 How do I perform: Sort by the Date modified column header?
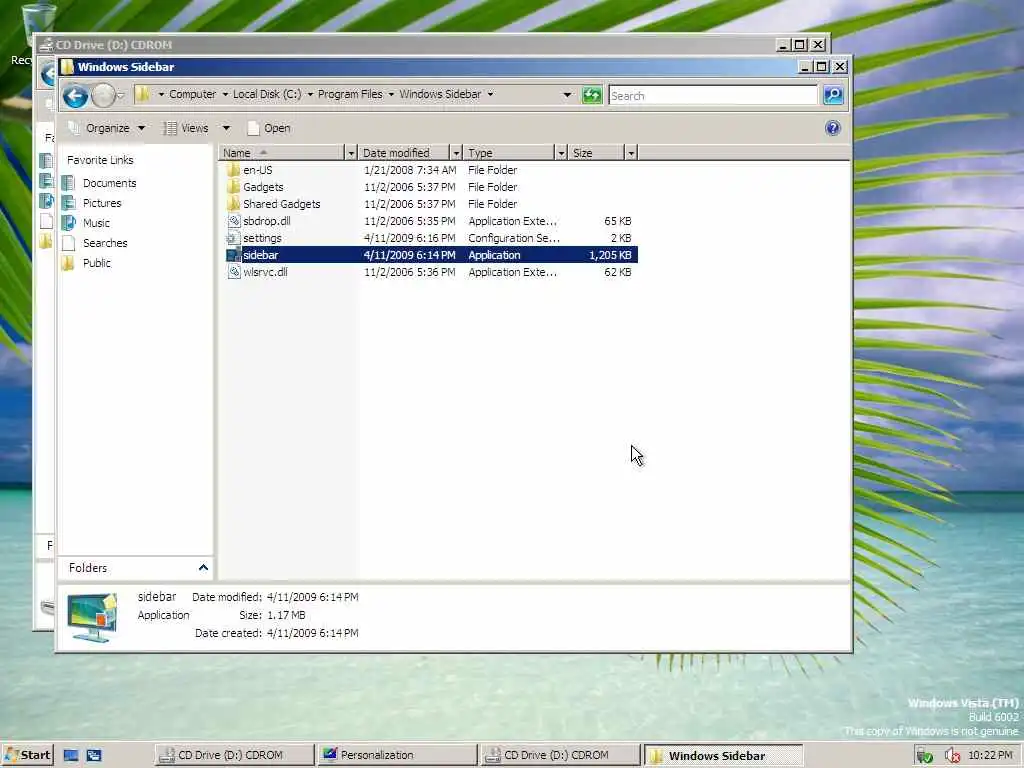coord(404,153)
